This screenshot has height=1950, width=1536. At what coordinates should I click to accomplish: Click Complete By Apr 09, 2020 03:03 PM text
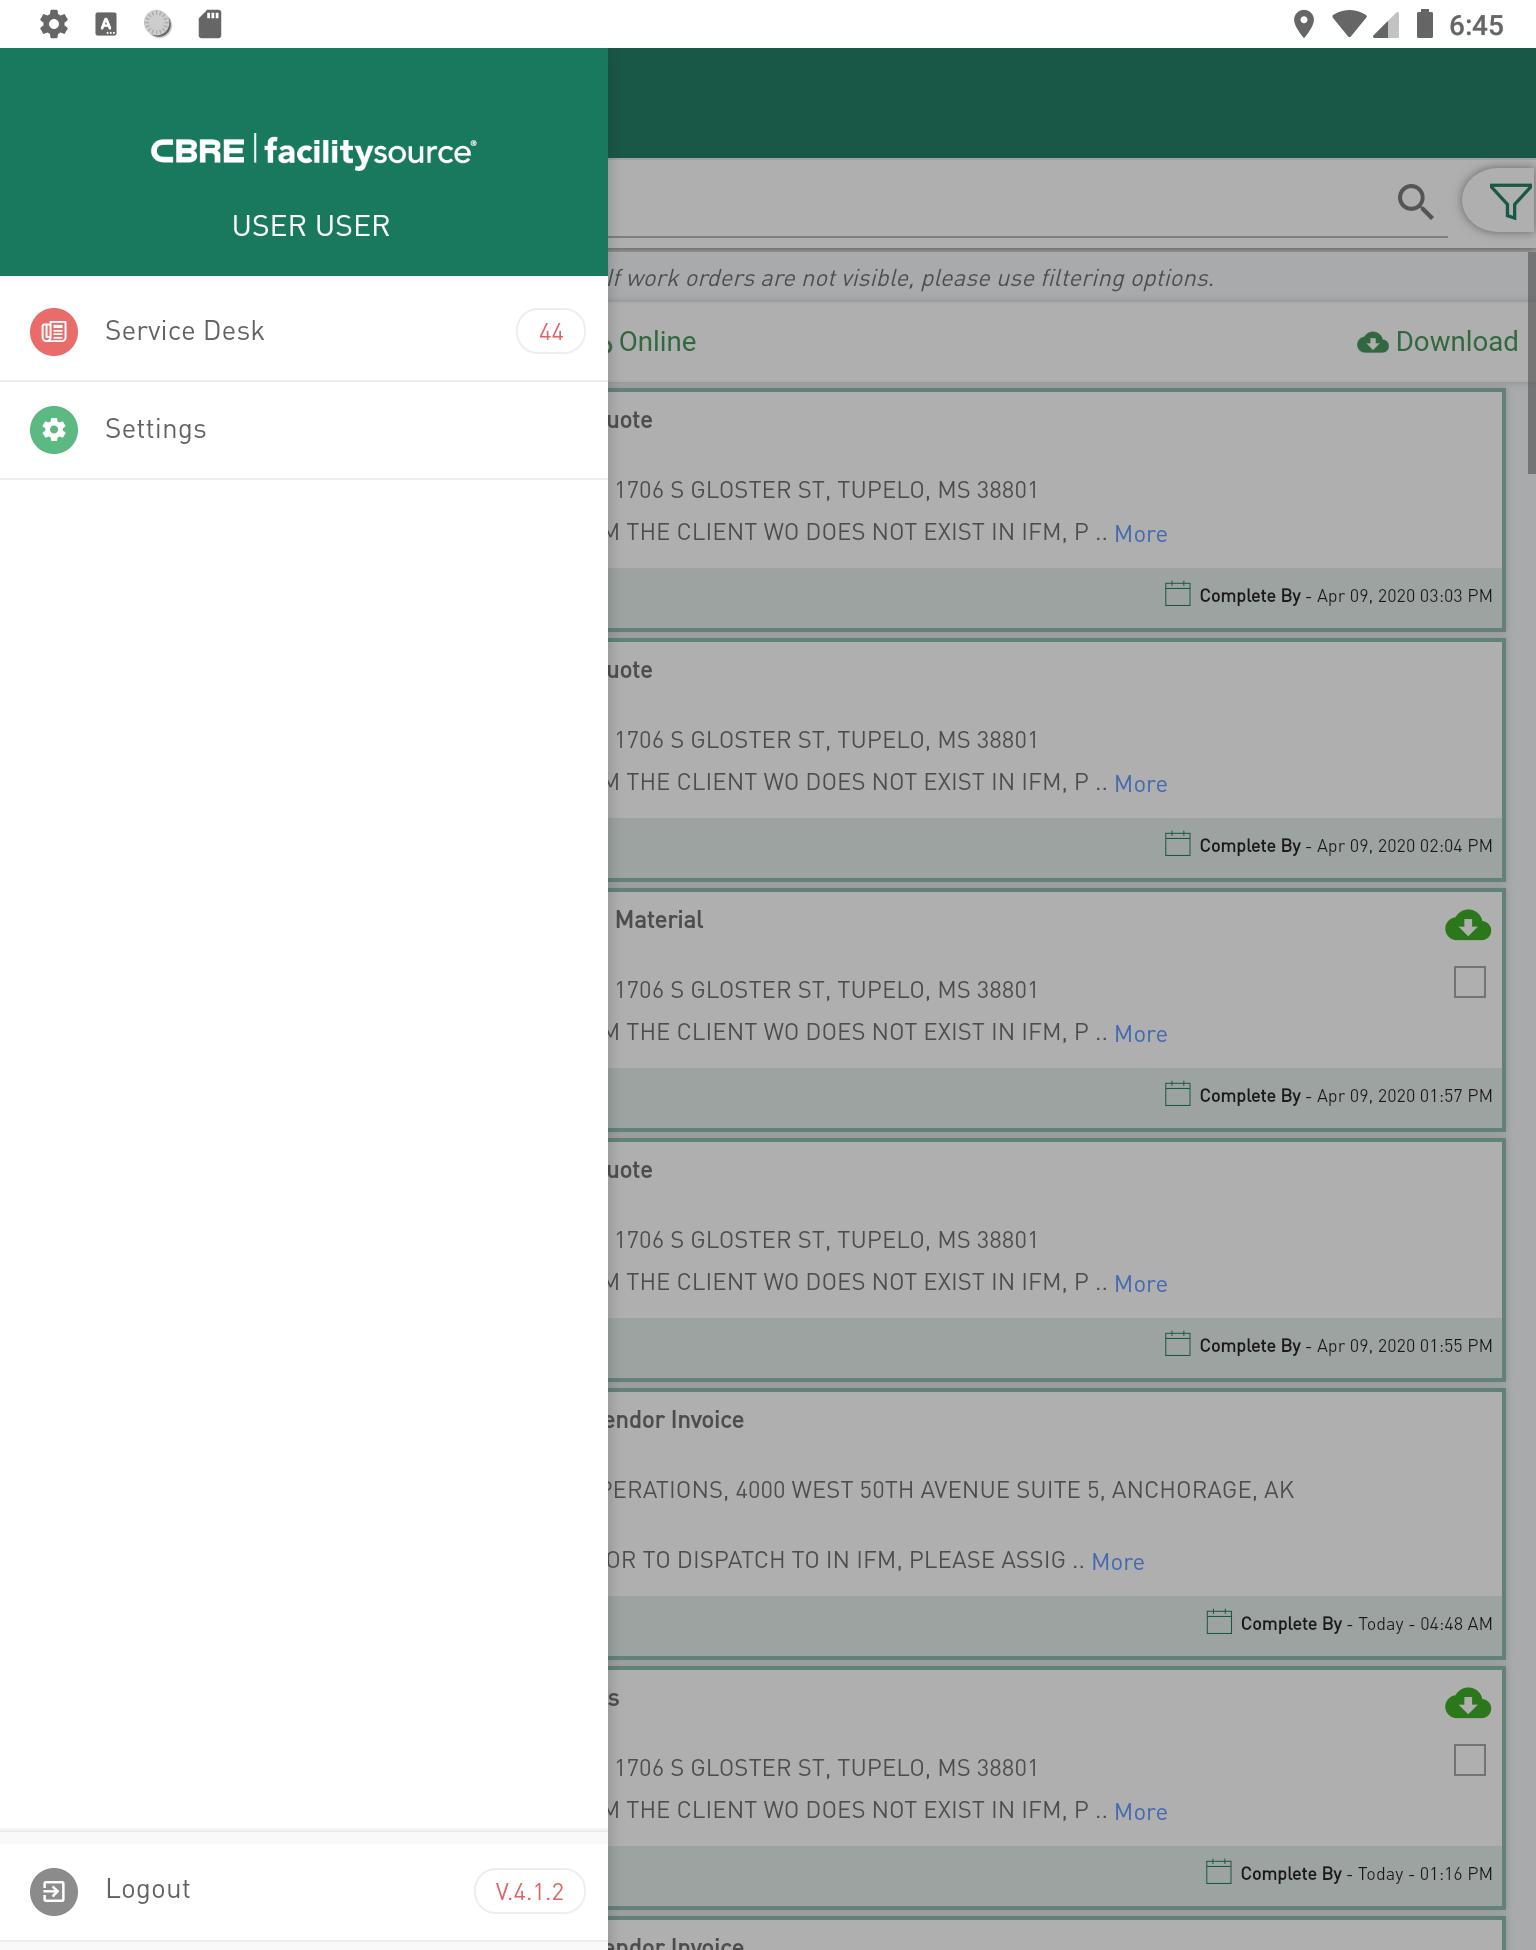(1346, 596)
